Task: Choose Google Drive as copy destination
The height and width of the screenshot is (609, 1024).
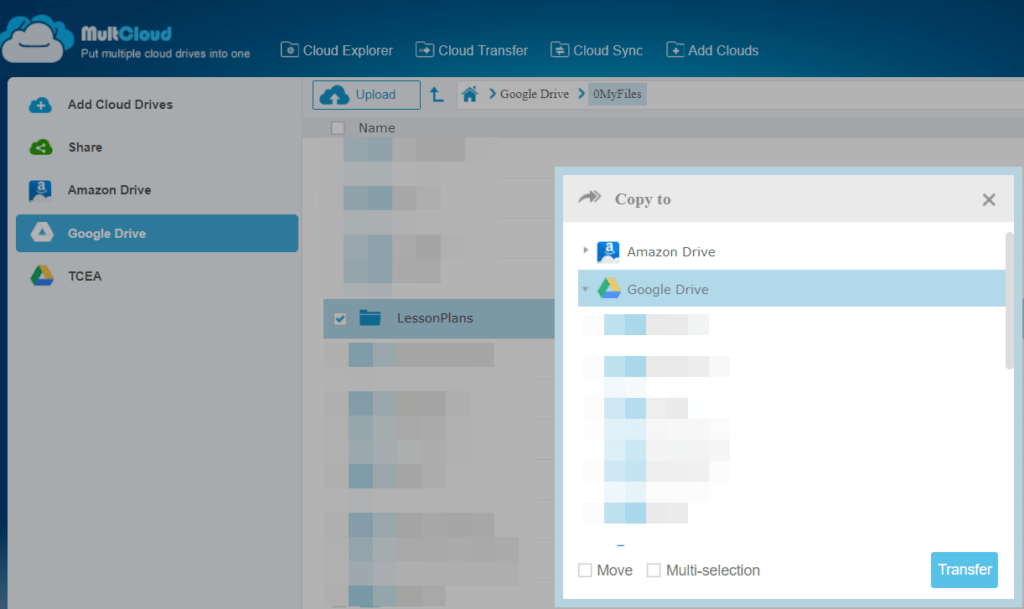Action: pyautogui.click(x=667, y=289)
